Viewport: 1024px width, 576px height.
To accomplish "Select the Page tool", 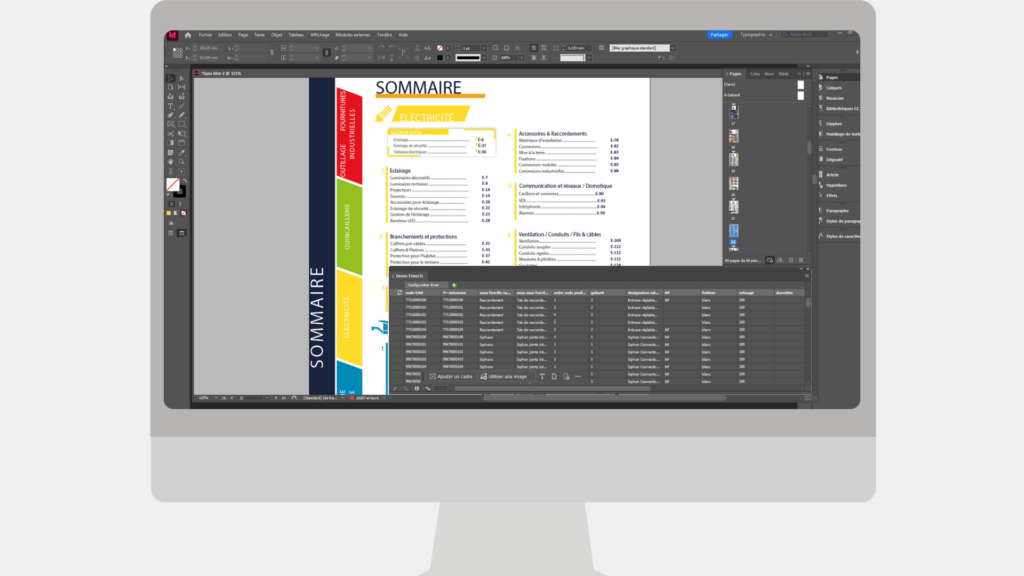I will [170, 87].
